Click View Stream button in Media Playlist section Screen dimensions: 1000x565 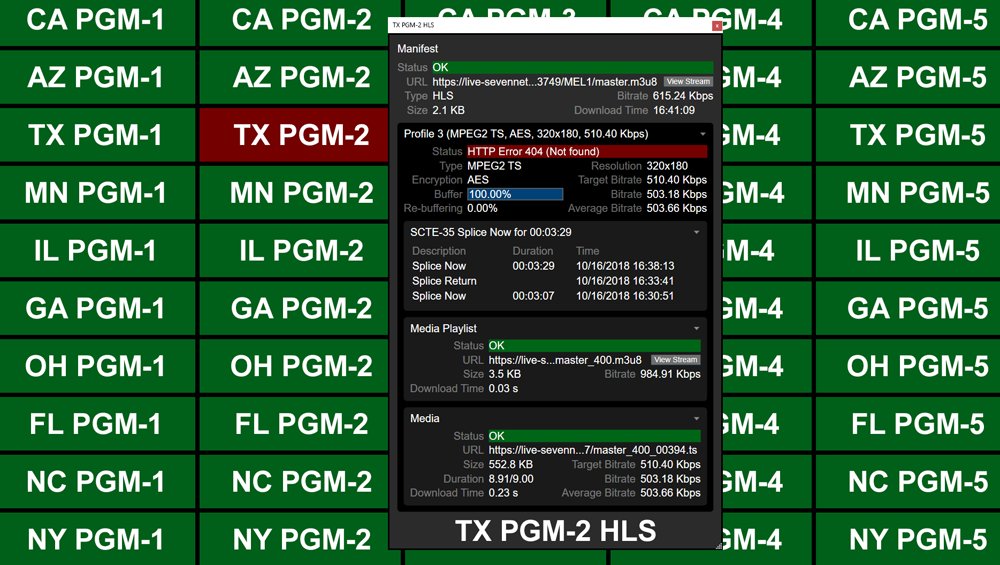[x=675, y=360]
